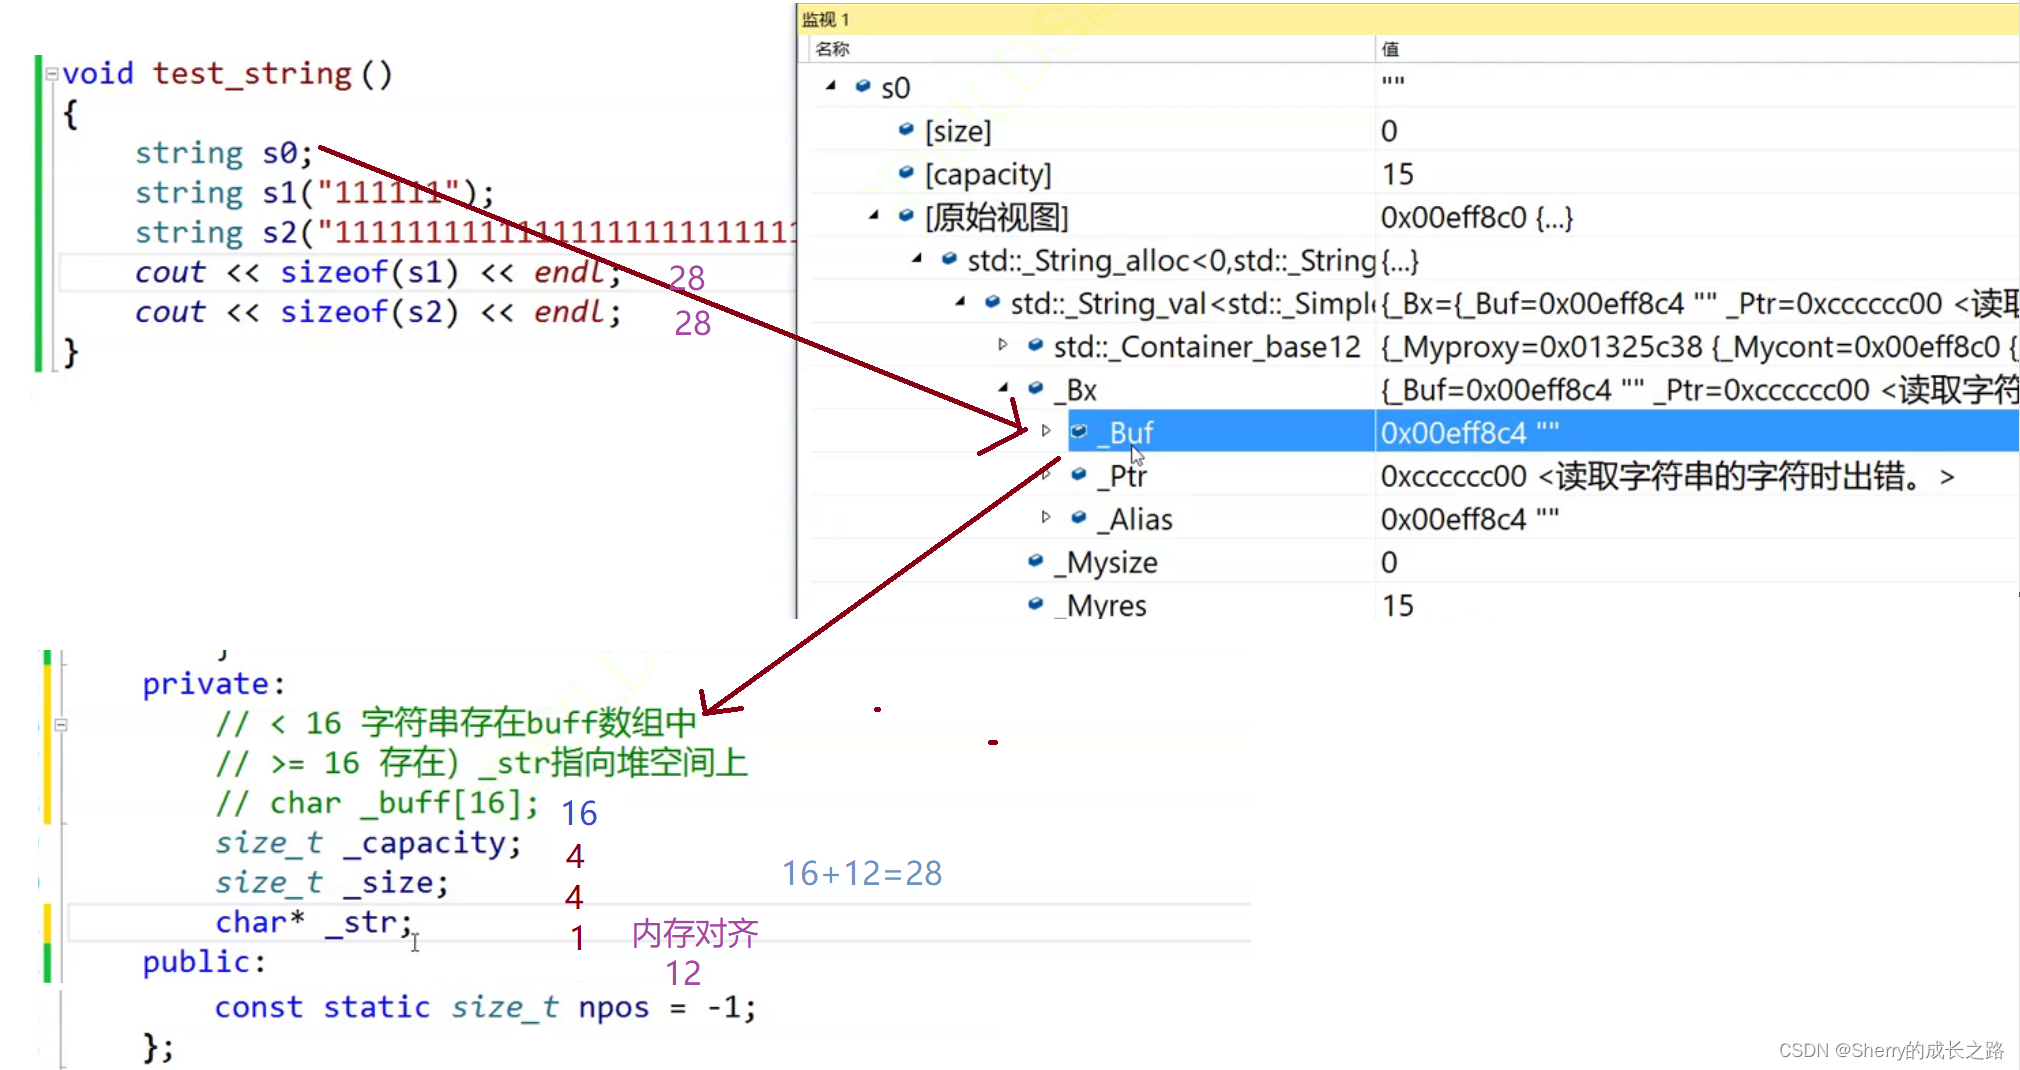Screen dimensions: 2020x1070
Task: Click the std::_Container_base12 member icon
Action: (x=1035, y=345)
